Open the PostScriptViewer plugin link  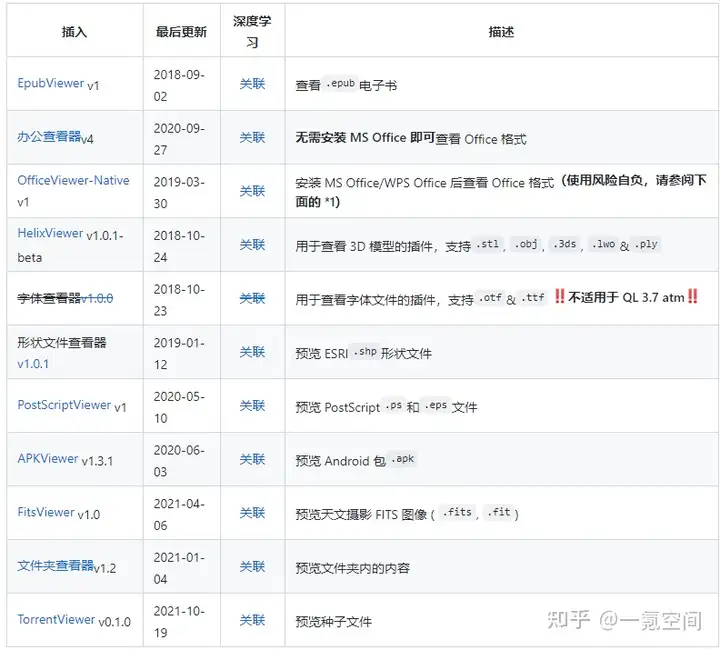(64, 405)
